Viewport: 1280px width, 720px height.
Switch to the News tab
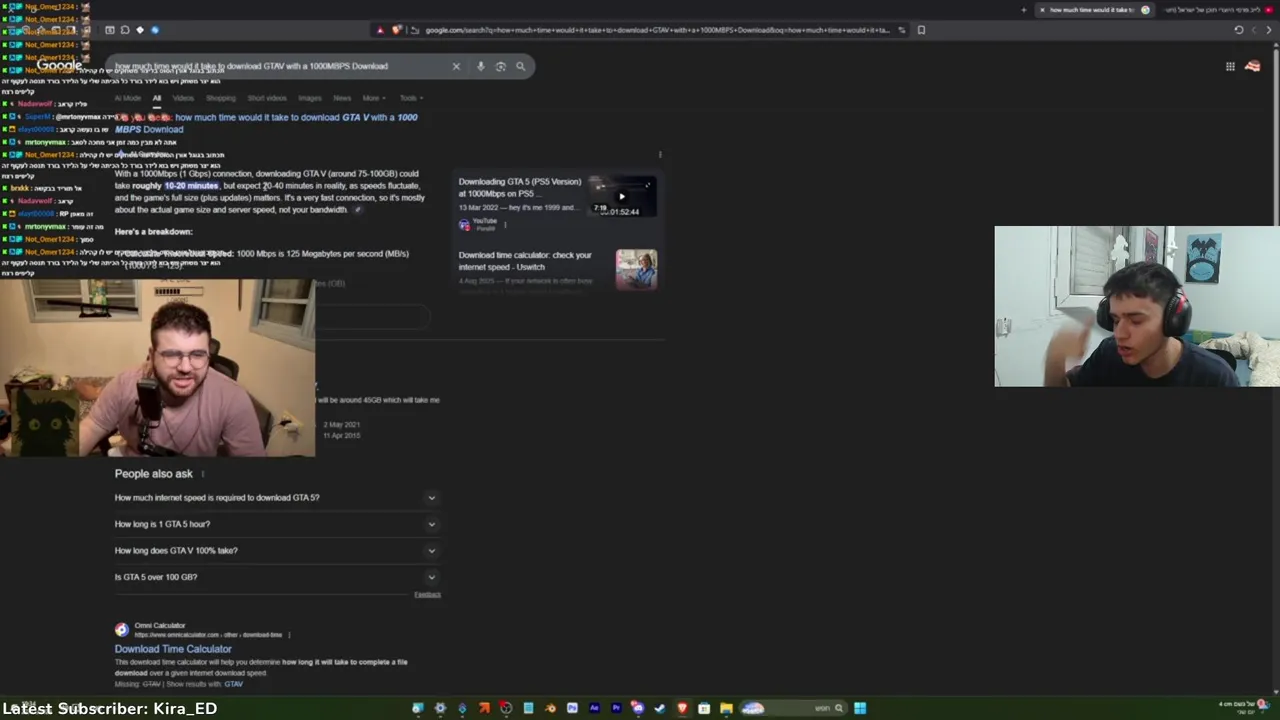point(342,98)
